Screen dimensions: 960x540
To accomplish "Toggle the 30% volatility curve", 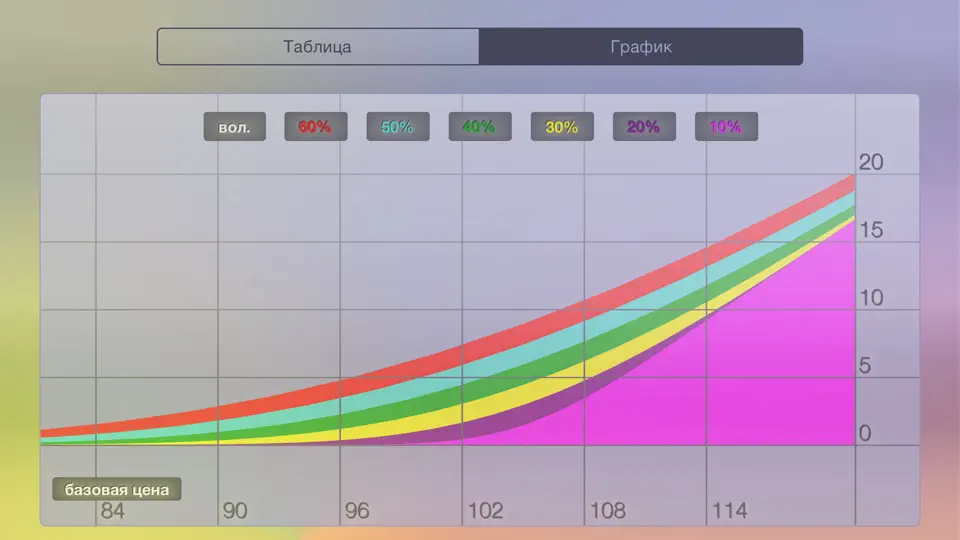I will (562, 127).
